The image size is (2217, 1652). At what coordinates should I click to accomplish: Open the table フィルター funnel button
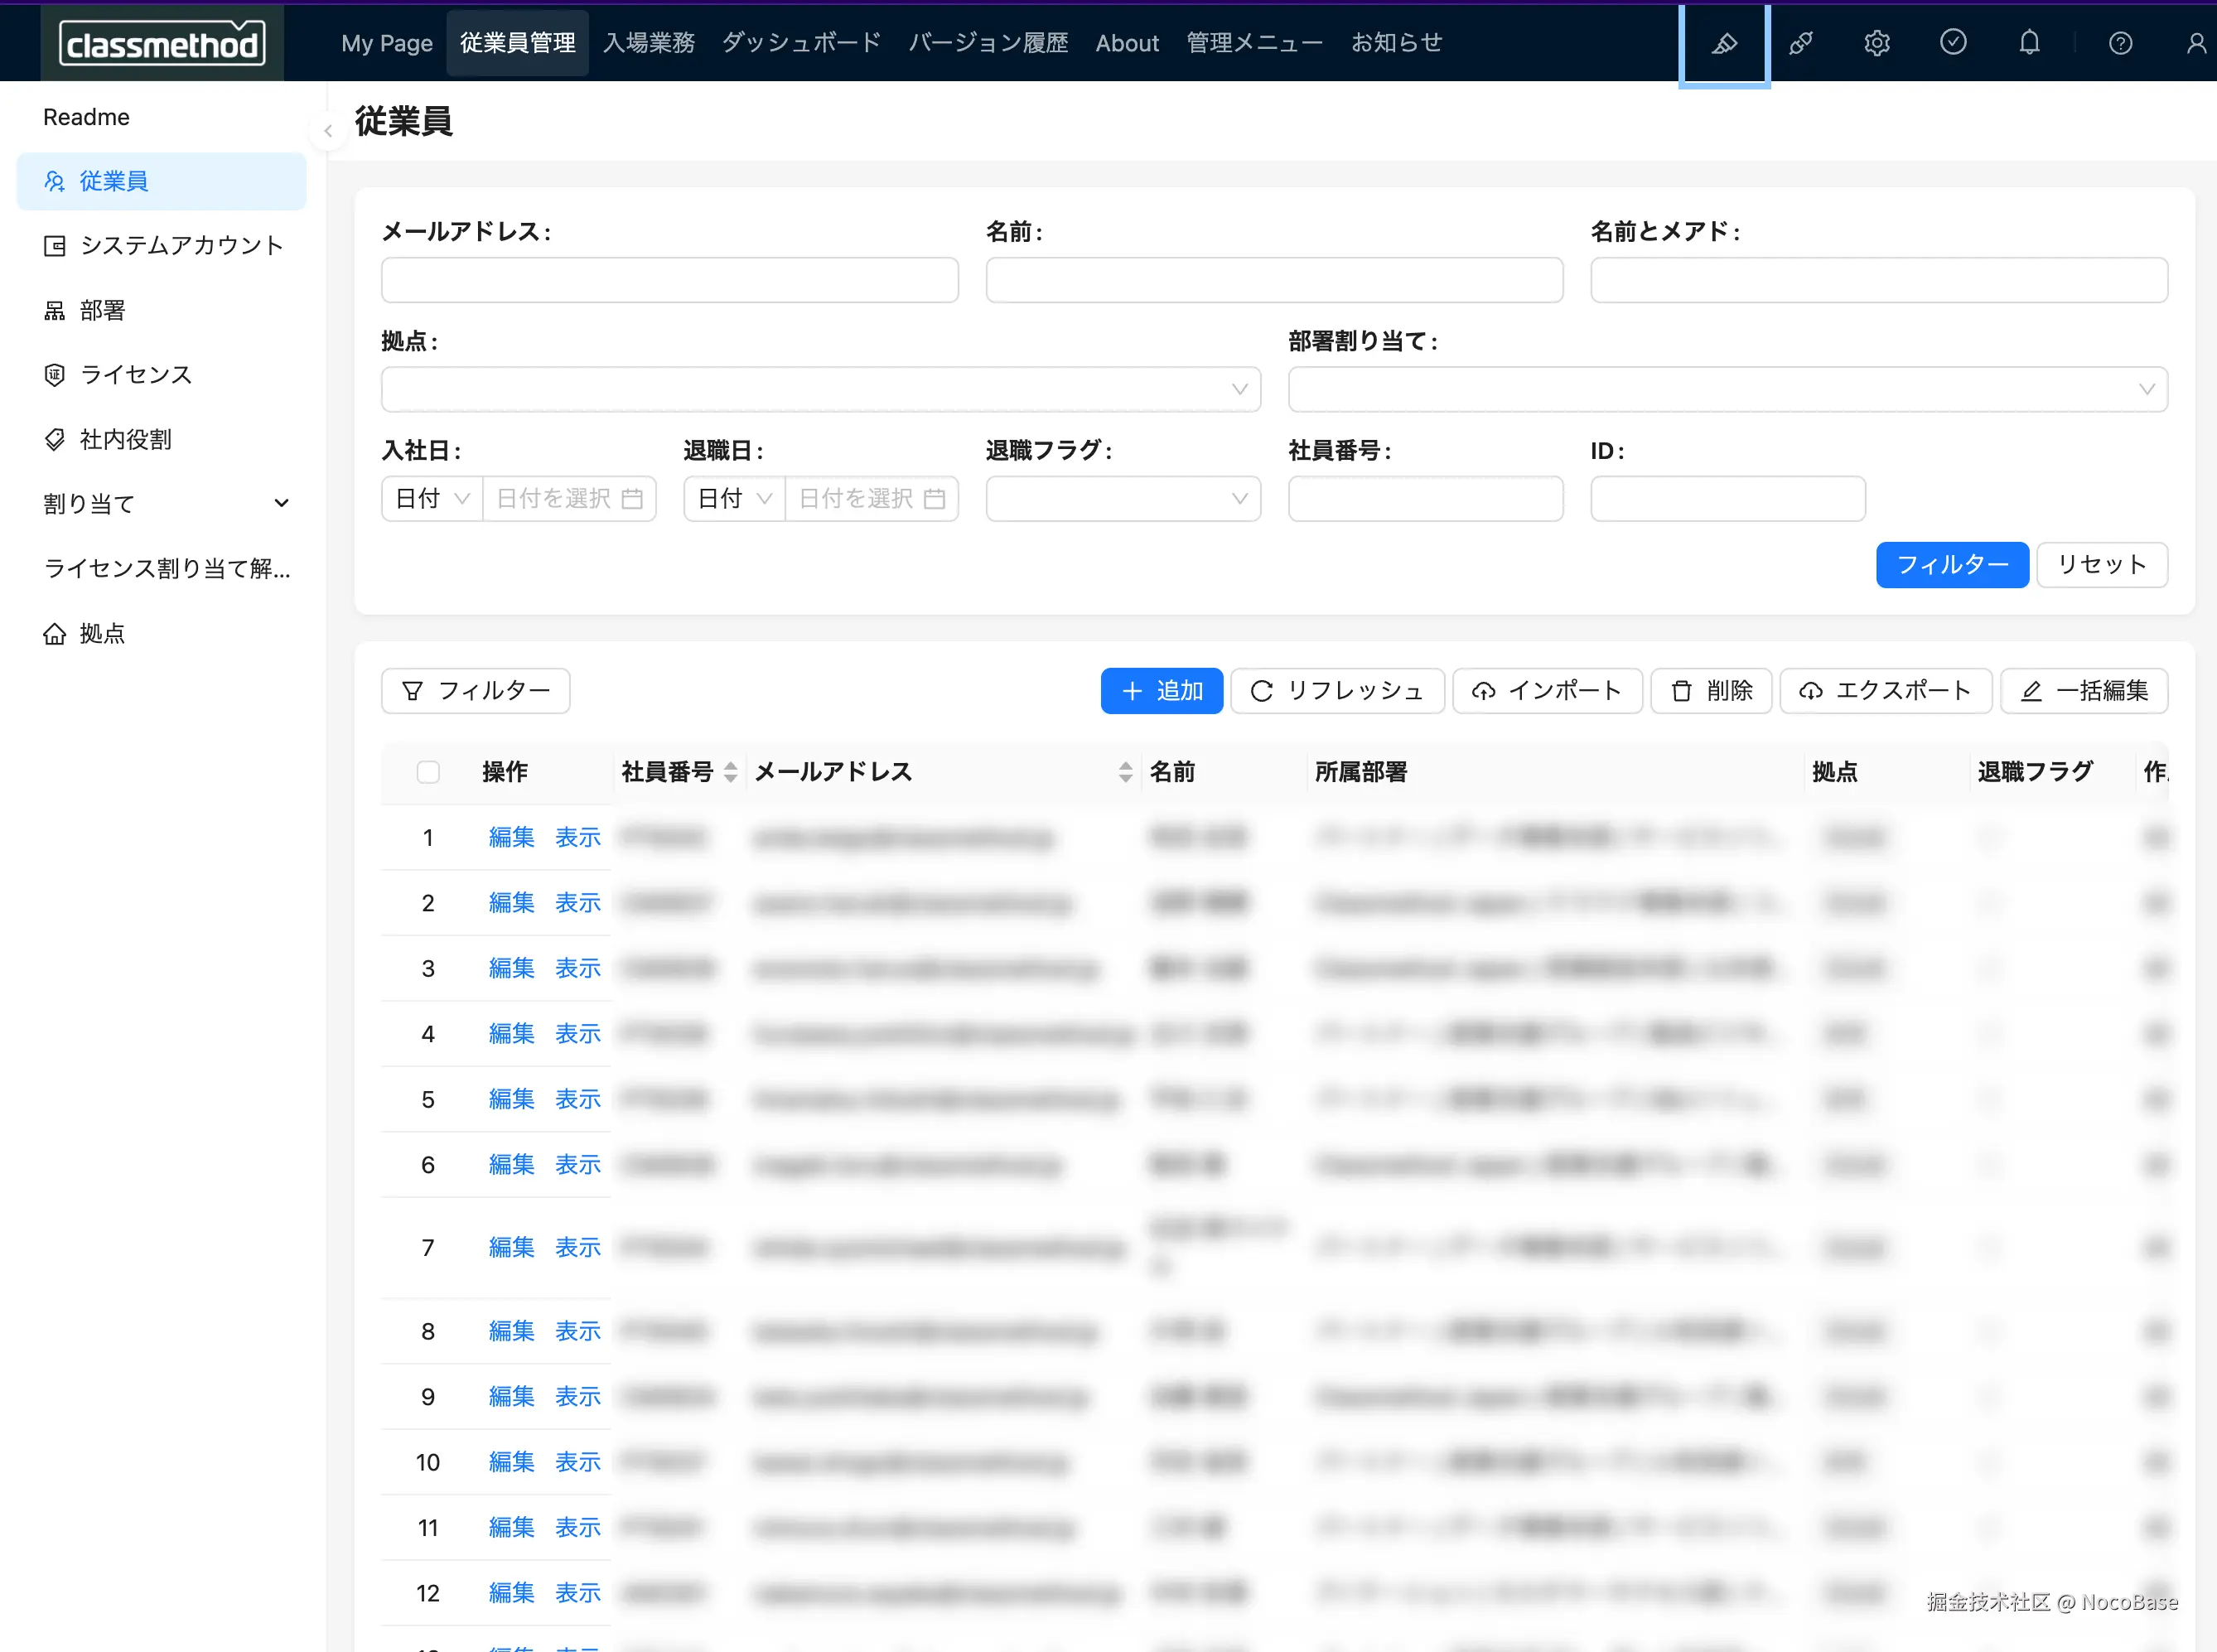pyautogui.click(x=476, y=691)
